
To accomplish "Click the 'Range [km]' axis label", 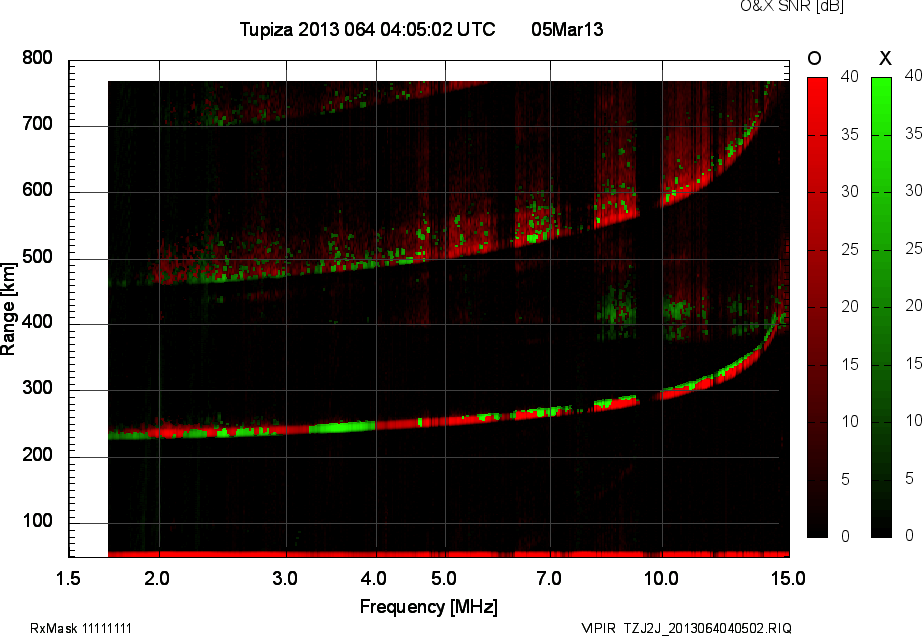I will coord(8,309).
